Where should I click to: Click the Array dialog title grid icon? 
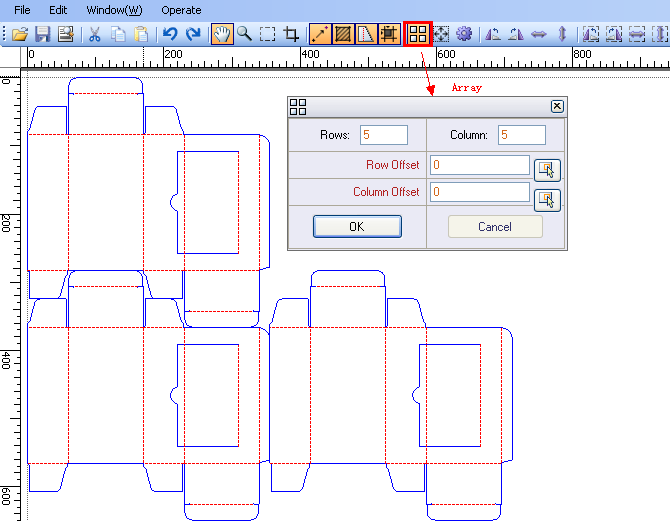[x=298, y=107]
